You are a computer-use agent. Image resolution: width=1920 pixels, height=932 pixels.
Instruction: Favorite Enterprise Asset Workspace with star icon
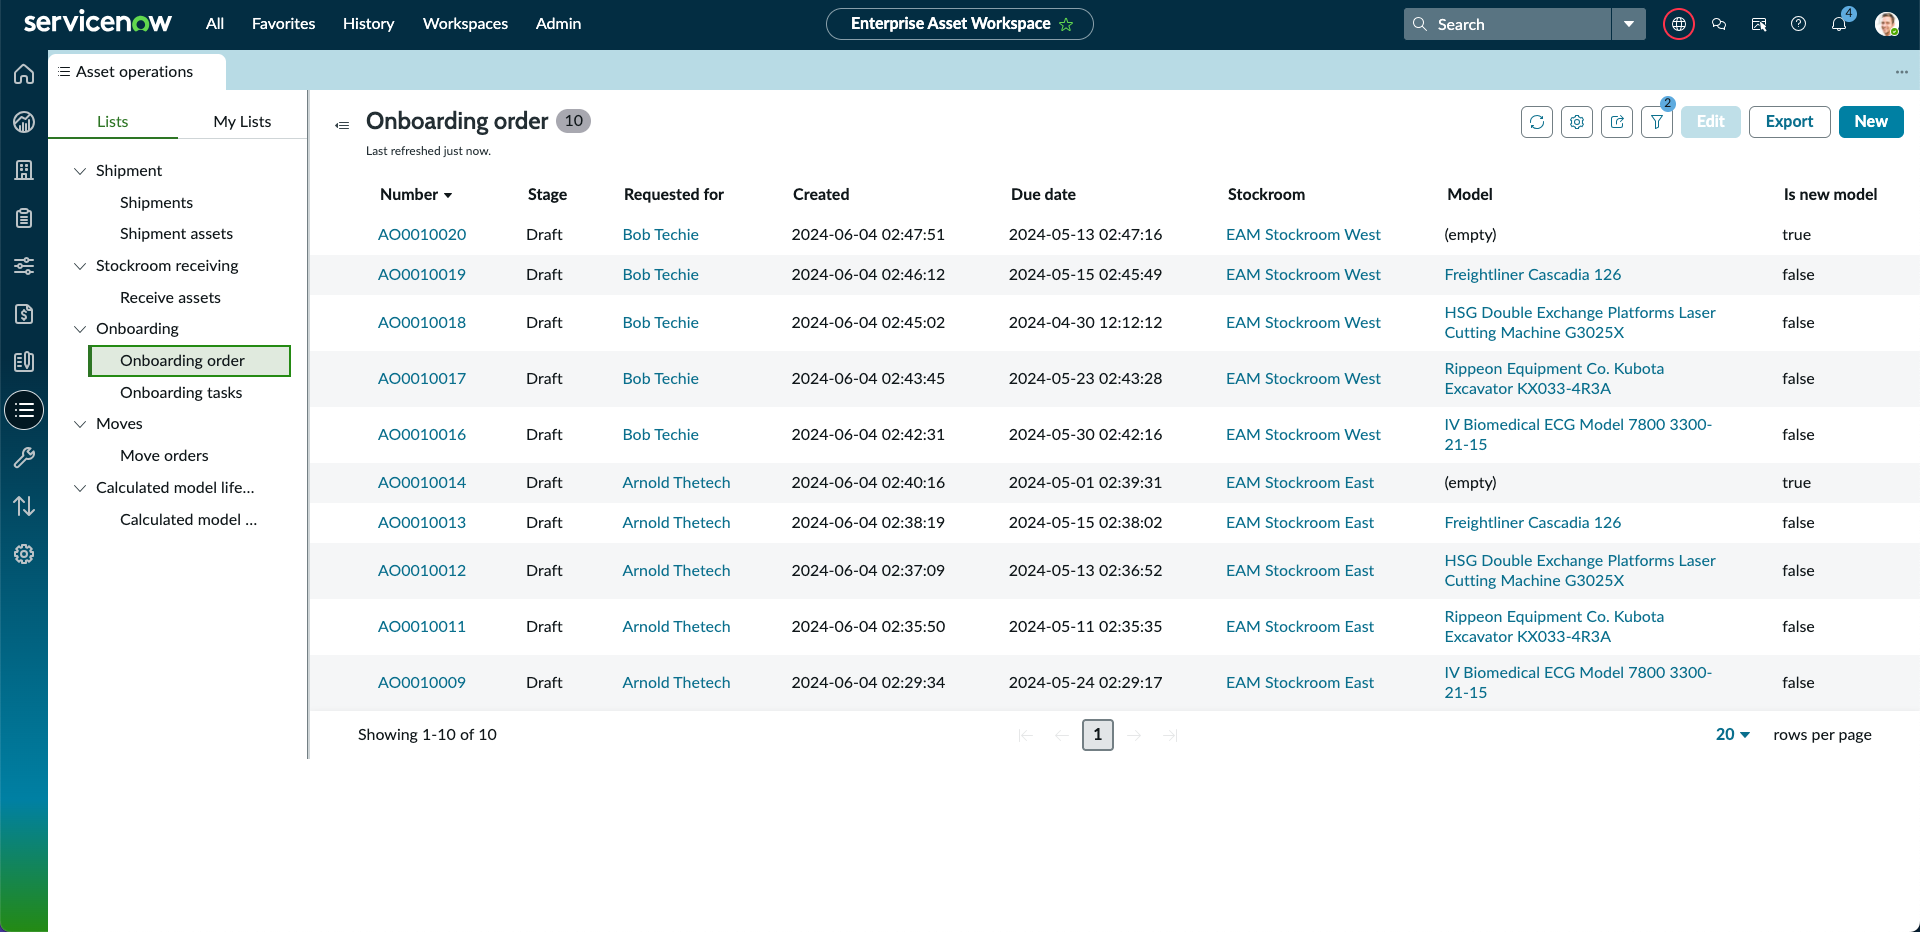(x=1066, y=24)
